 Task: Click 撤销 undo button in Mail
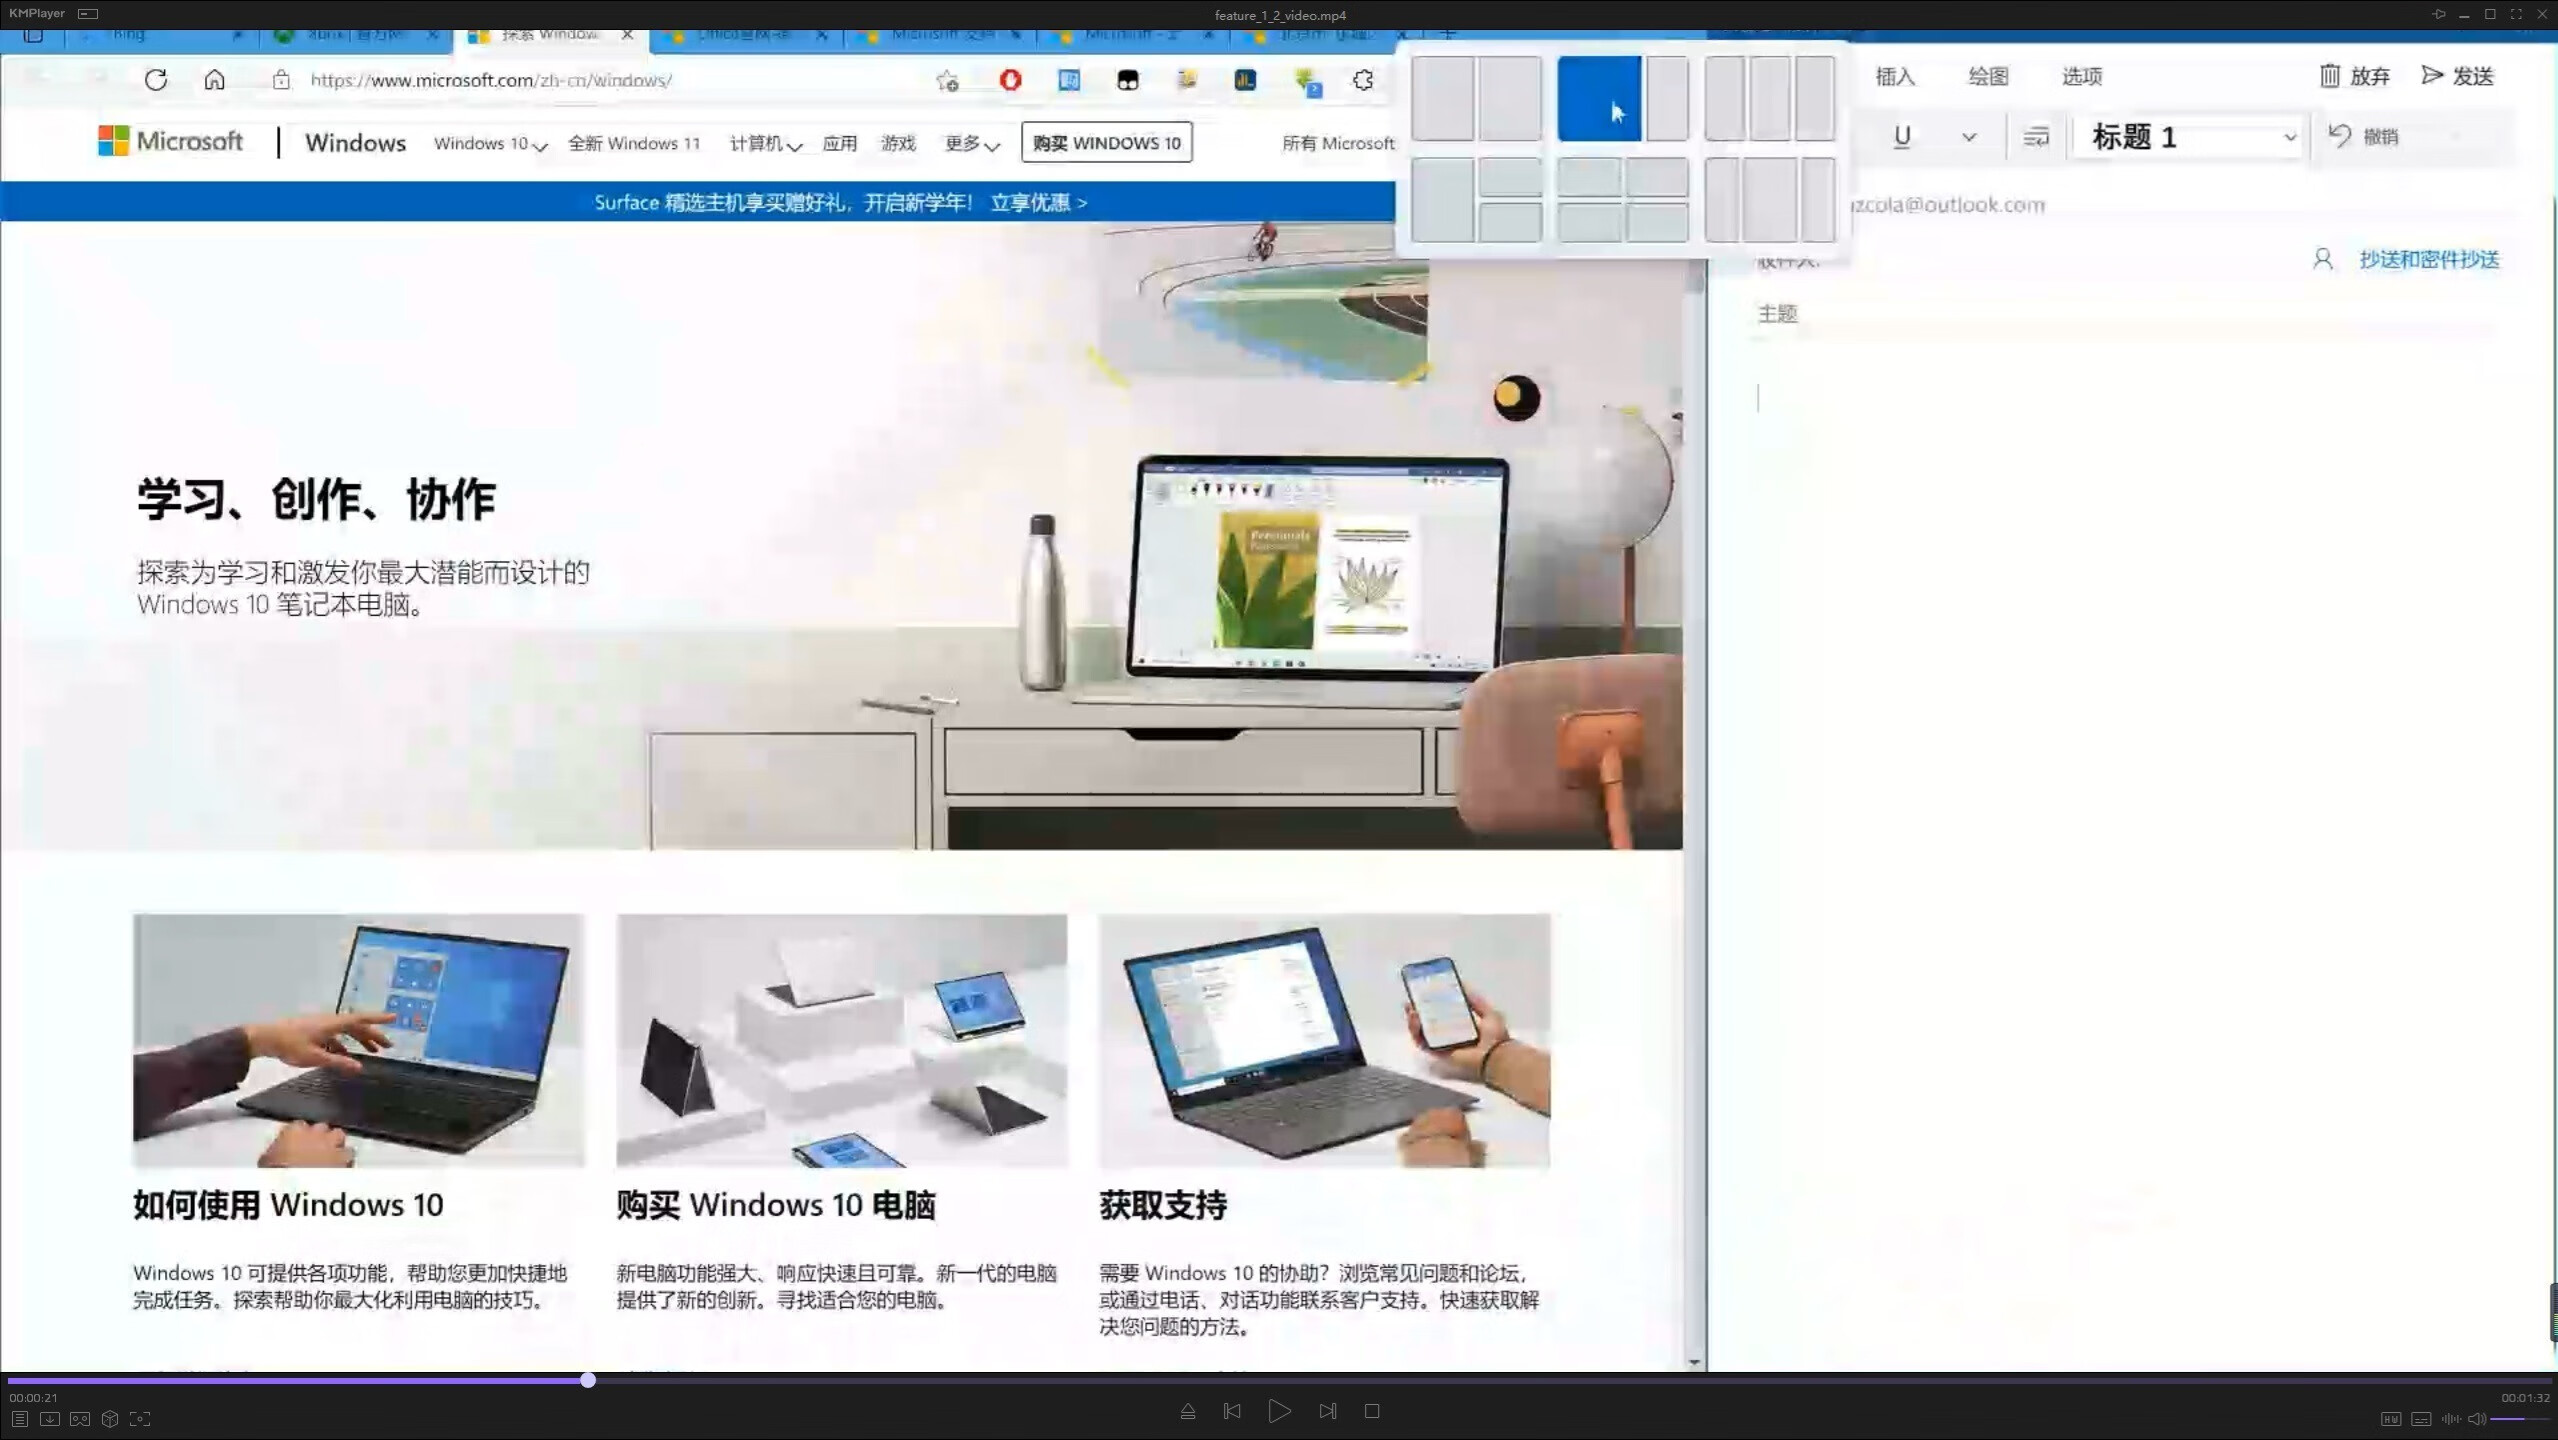click(x=2364, y=137)
